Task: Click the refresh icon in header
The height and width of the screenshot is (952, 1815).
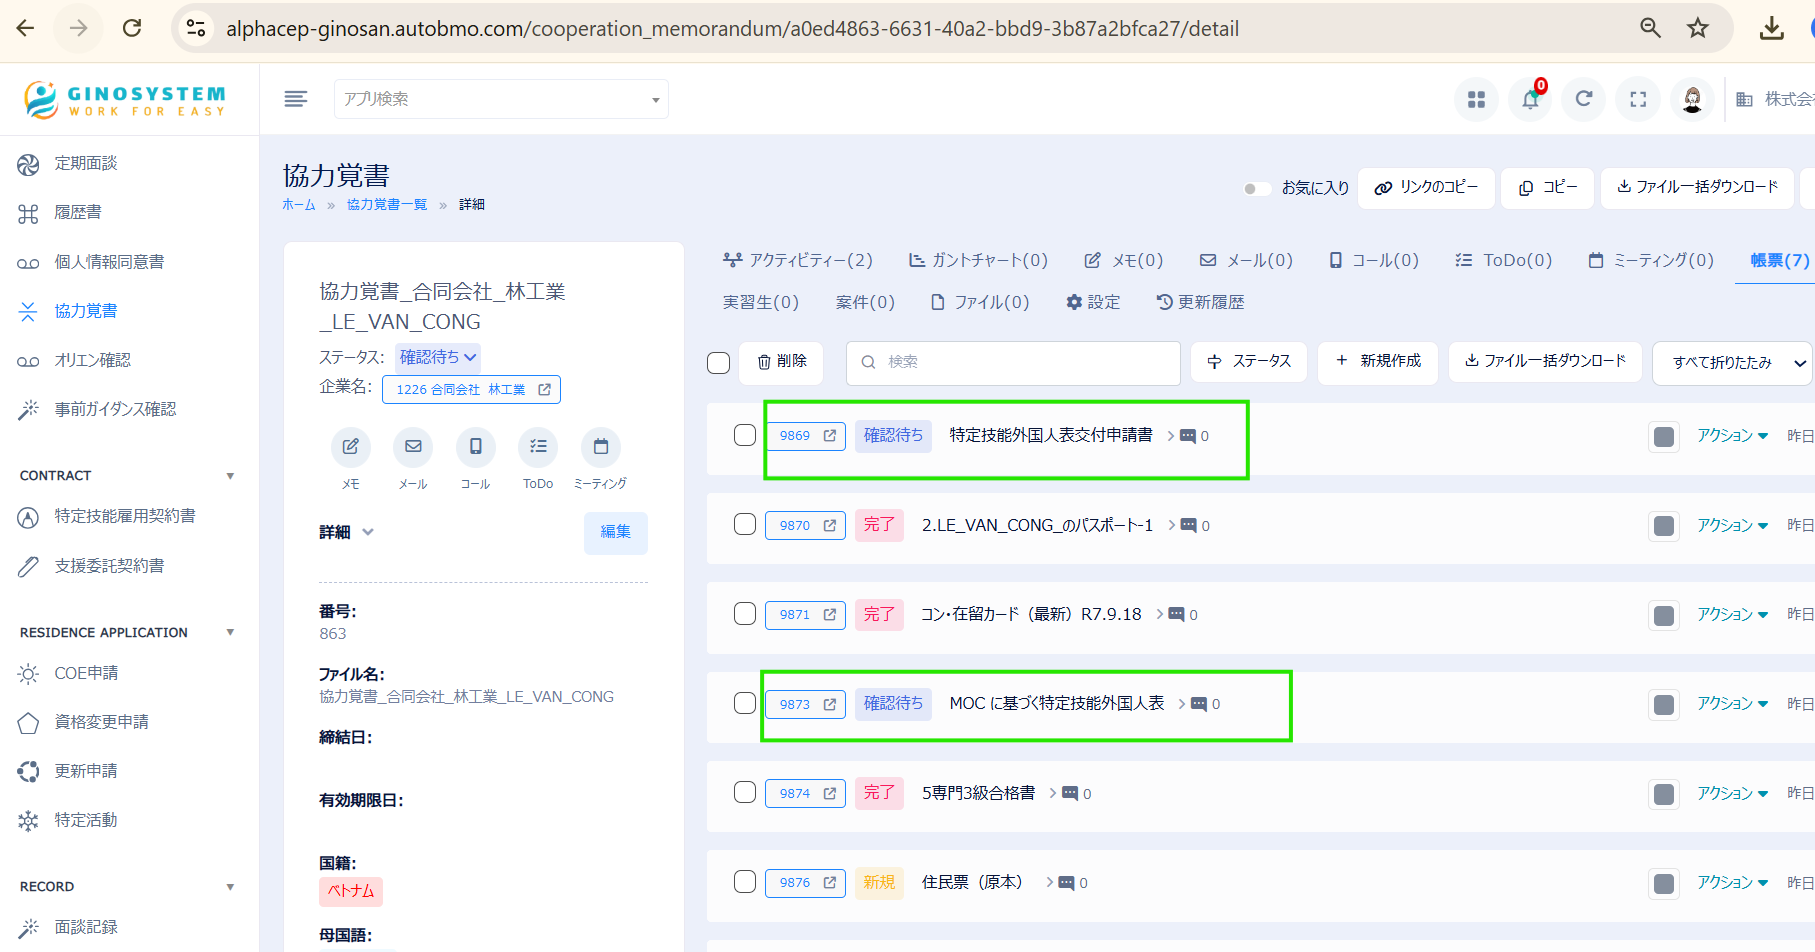Action: 1584,99
